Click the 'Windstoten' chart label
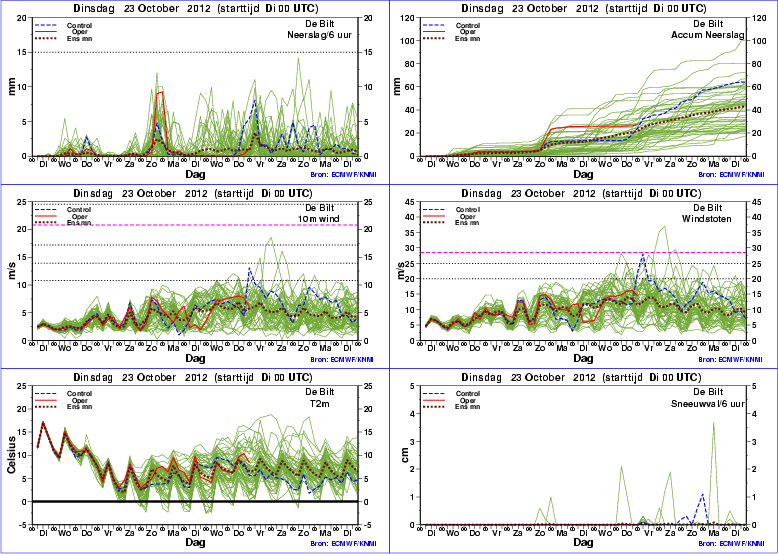This screenshot has width=778, height=554. (x=708, y=219)
